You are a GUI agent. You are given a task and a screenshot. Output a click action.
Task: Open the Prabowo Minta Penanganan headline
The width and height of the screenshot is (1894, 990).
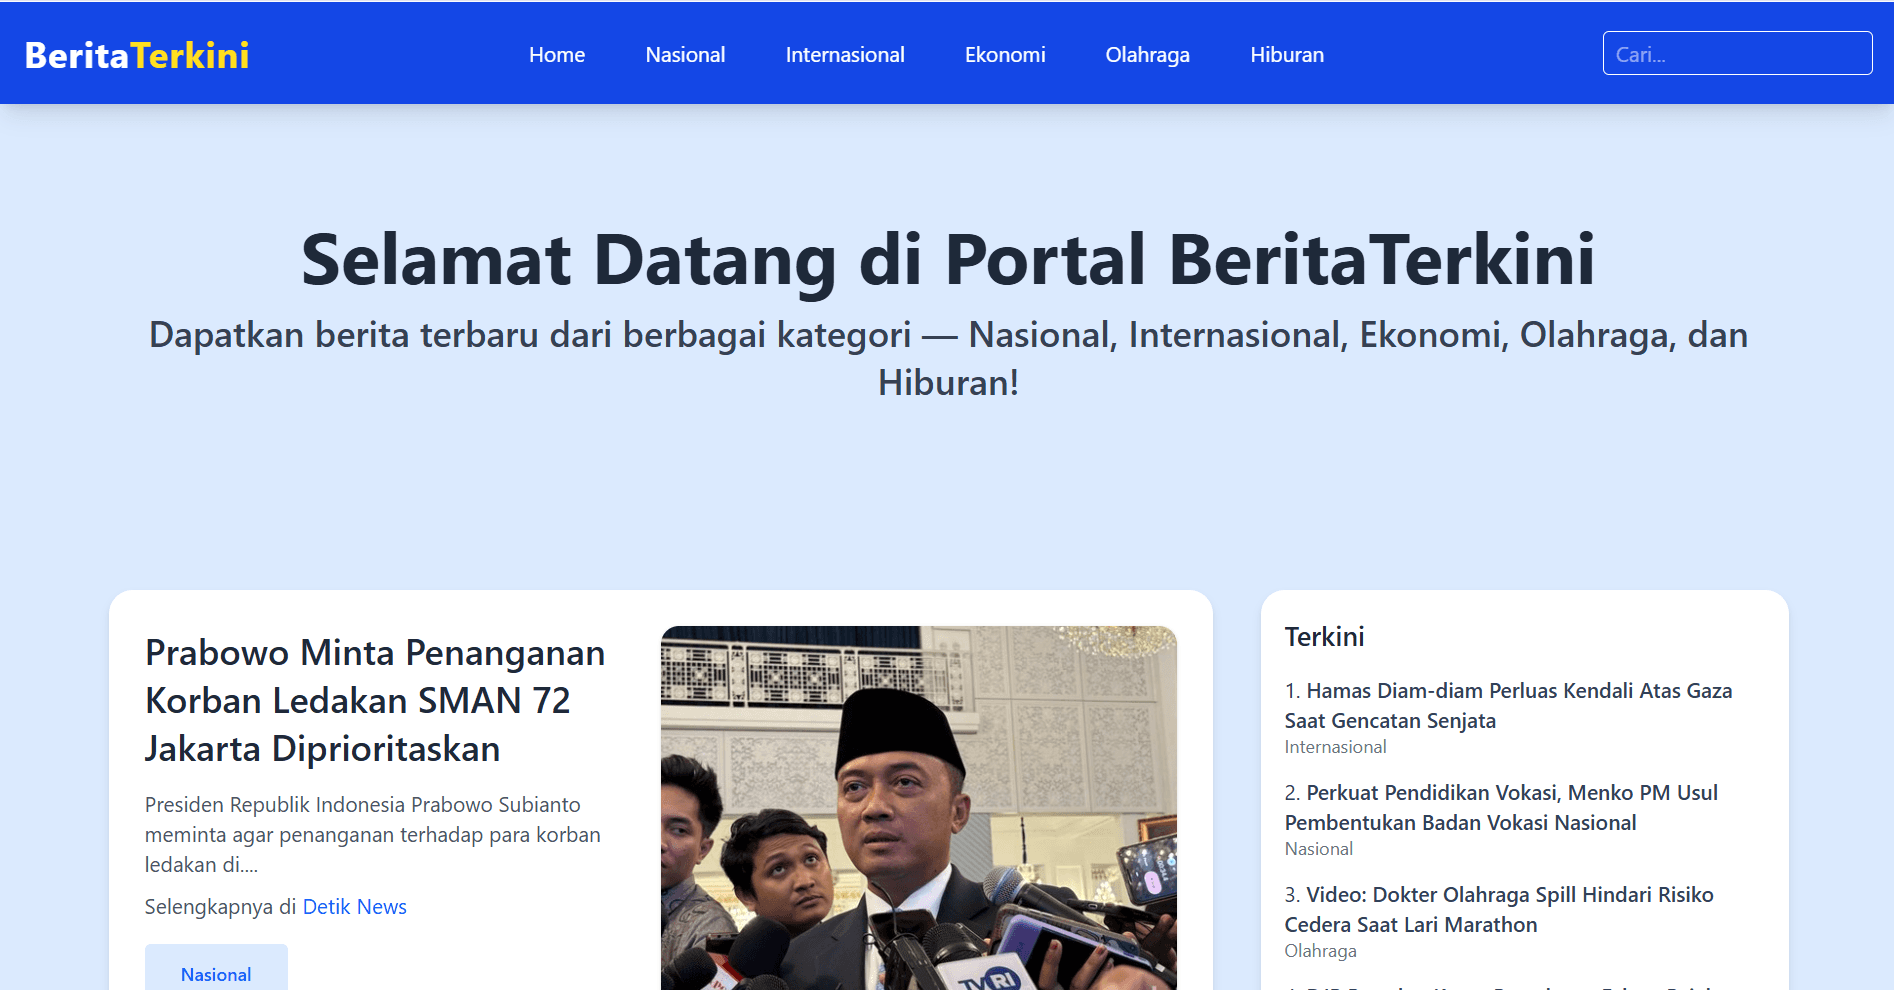click(x=375, y=700)
